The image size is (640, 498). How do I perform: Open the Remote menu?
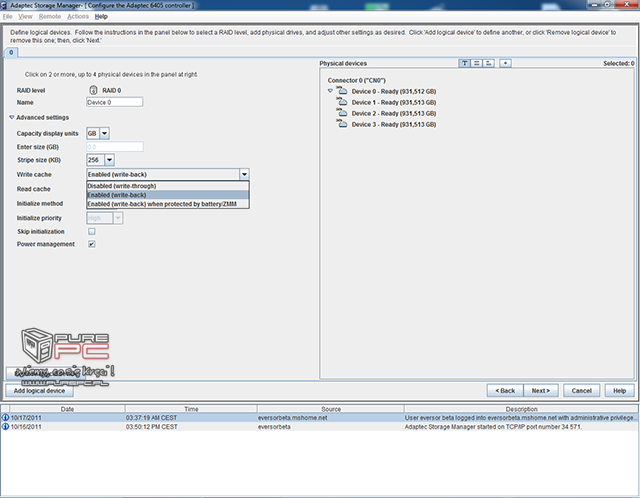(50, 16)
